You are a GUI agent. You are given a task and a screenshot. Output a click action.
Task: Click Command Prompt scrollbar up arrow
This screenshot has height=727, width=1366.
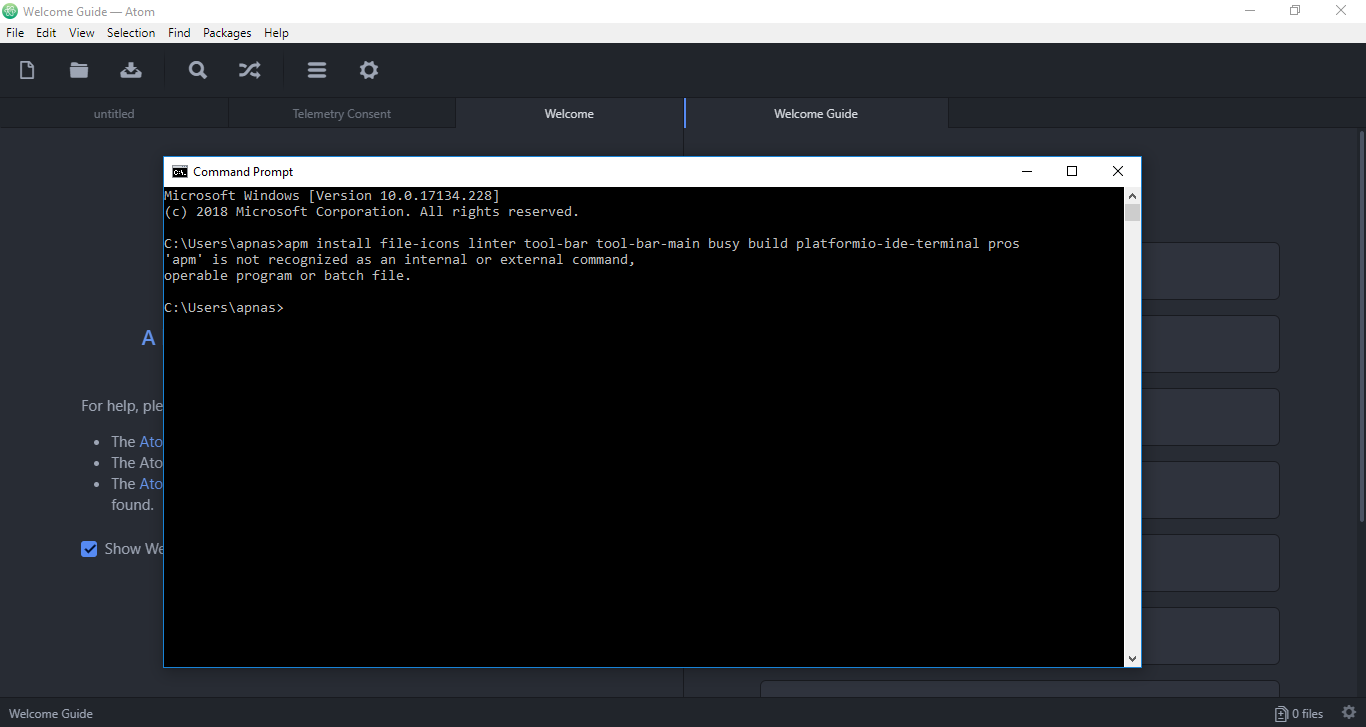pos(1132,195)
